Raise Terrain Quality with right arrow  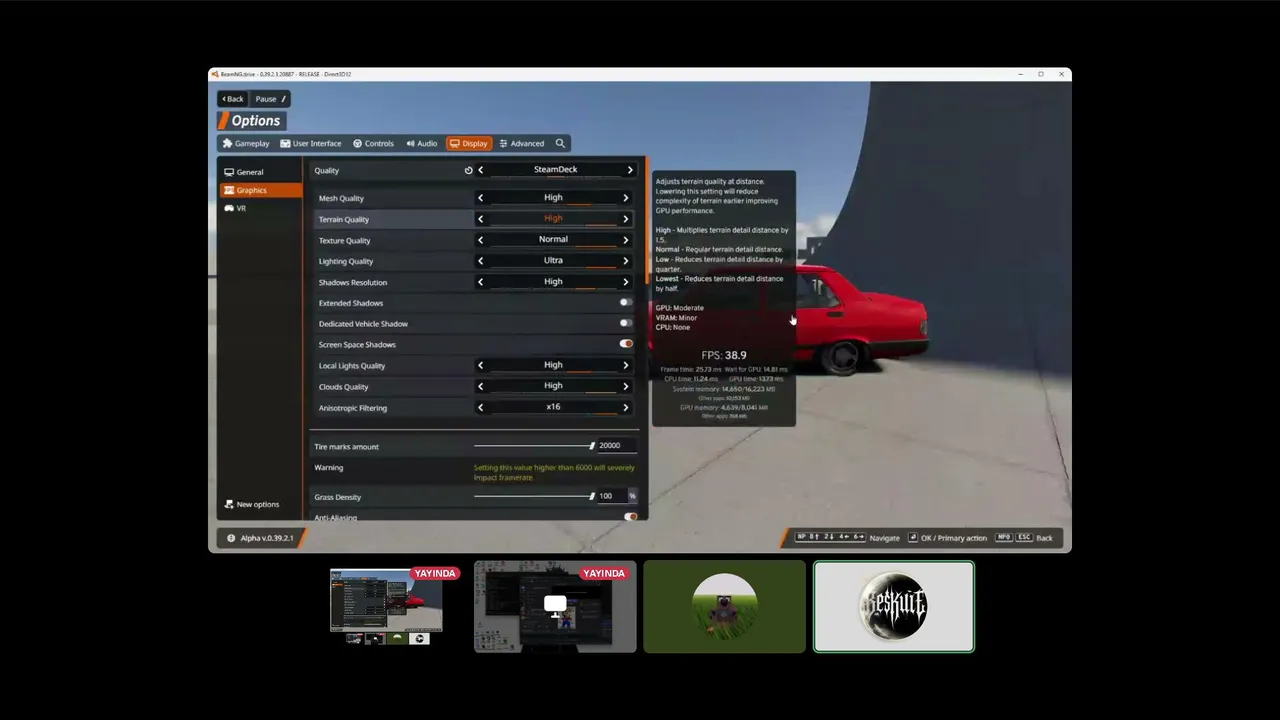pyautogui.click(x=626, y=219)
